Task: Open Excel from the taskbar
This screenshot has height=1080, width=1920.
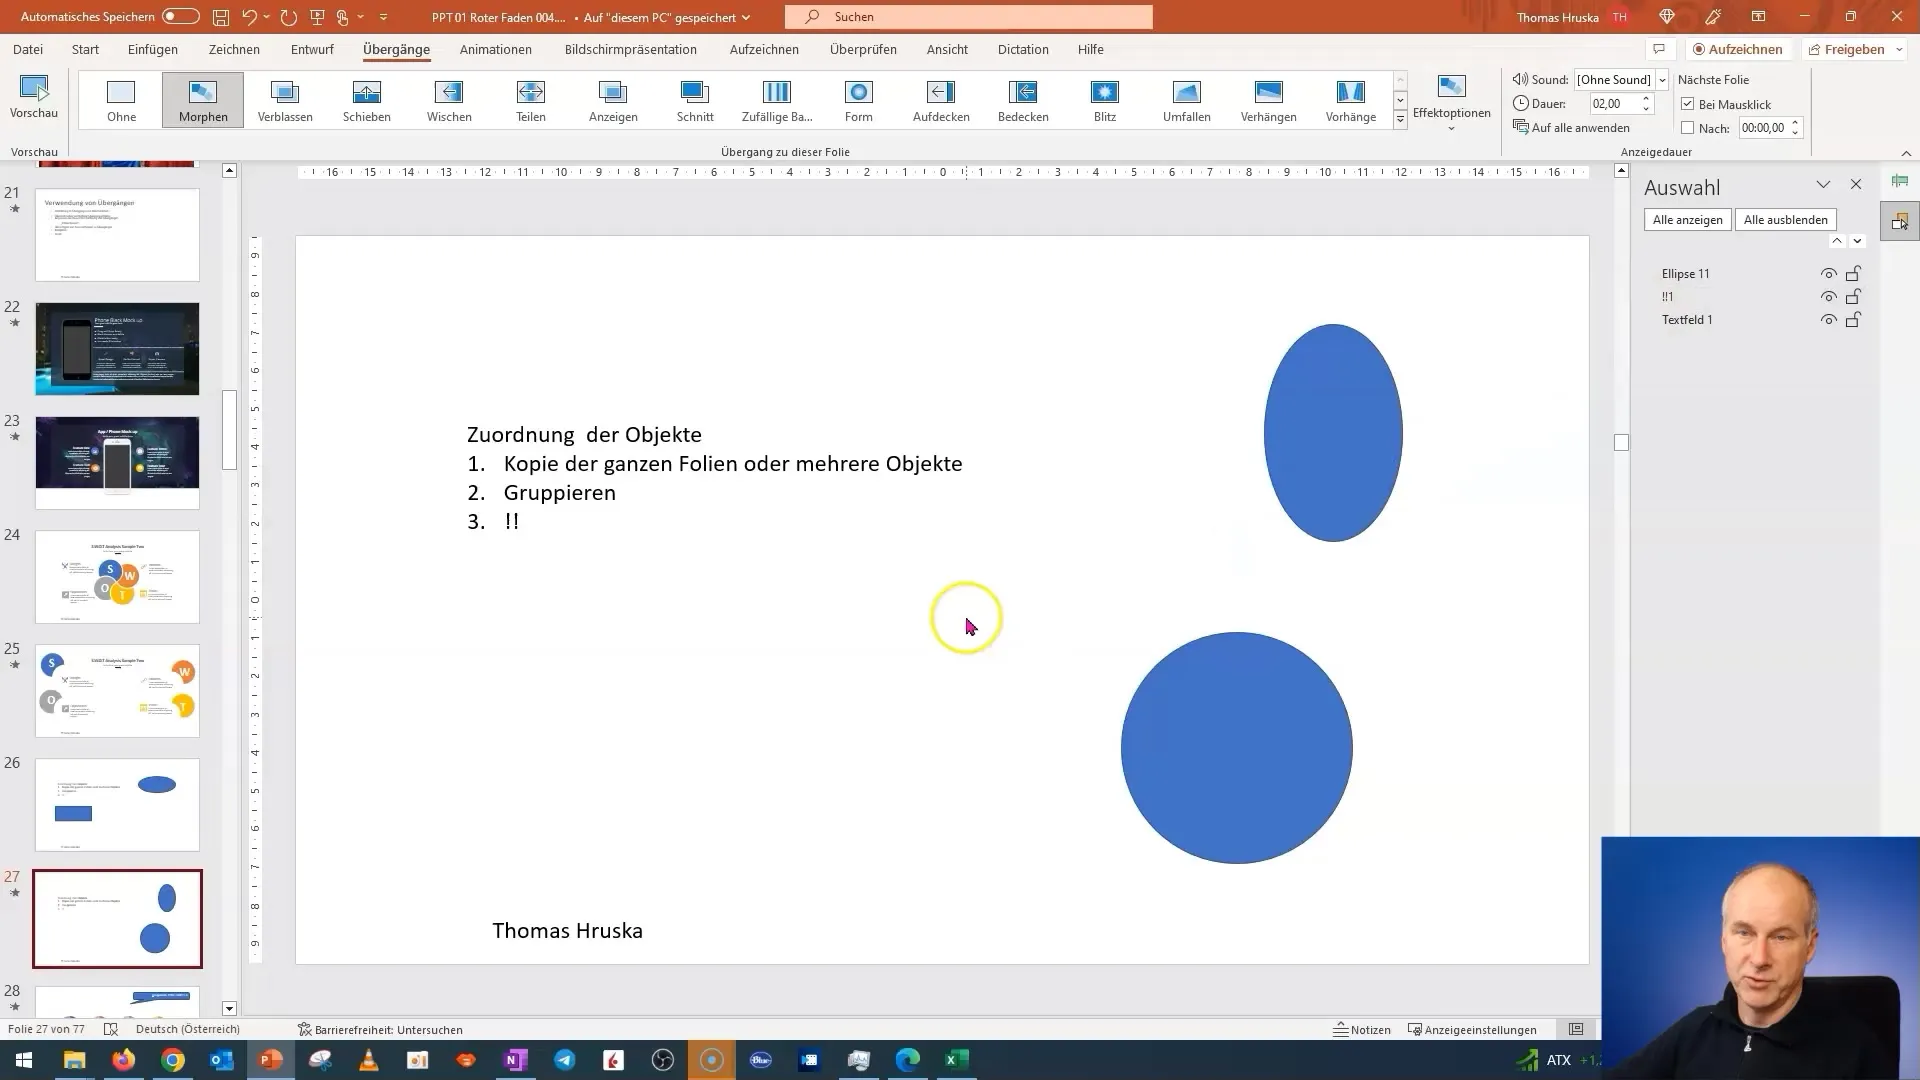Action: (957, 1060)
